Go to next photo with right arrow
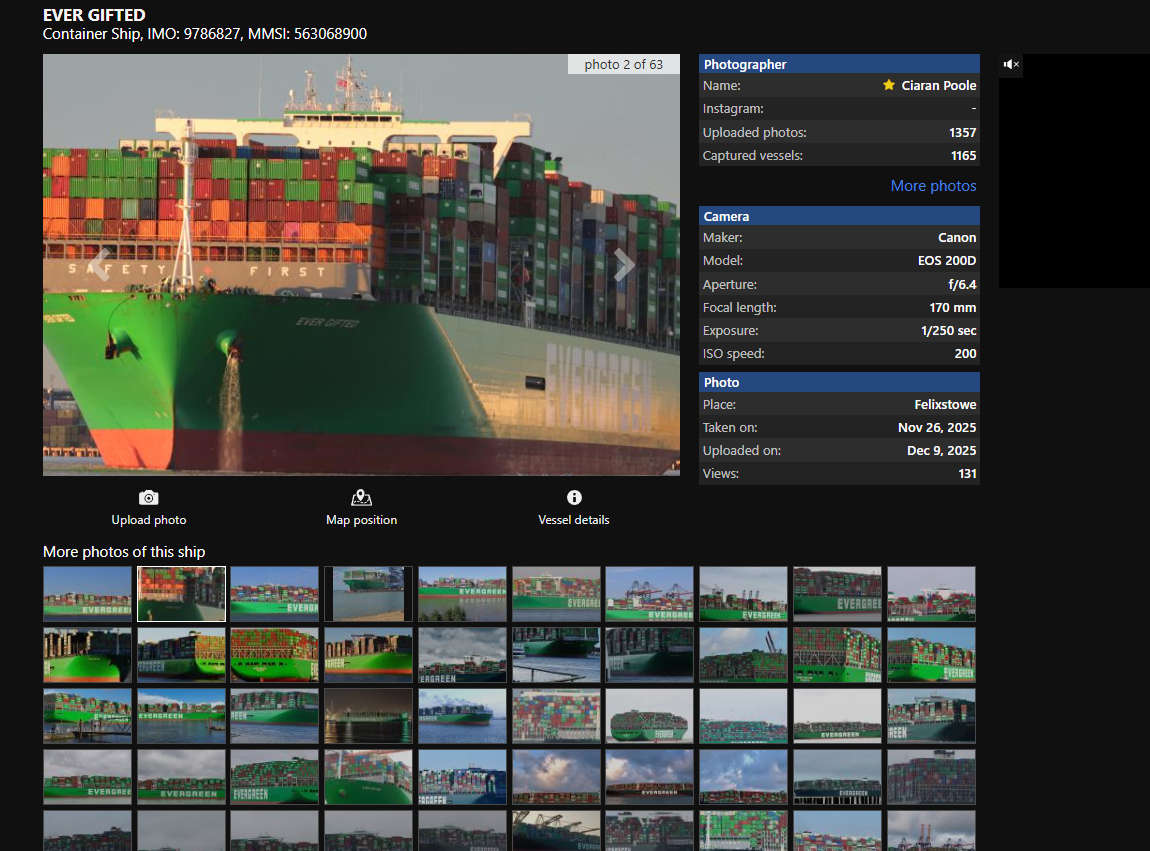 tap(624, 265)
